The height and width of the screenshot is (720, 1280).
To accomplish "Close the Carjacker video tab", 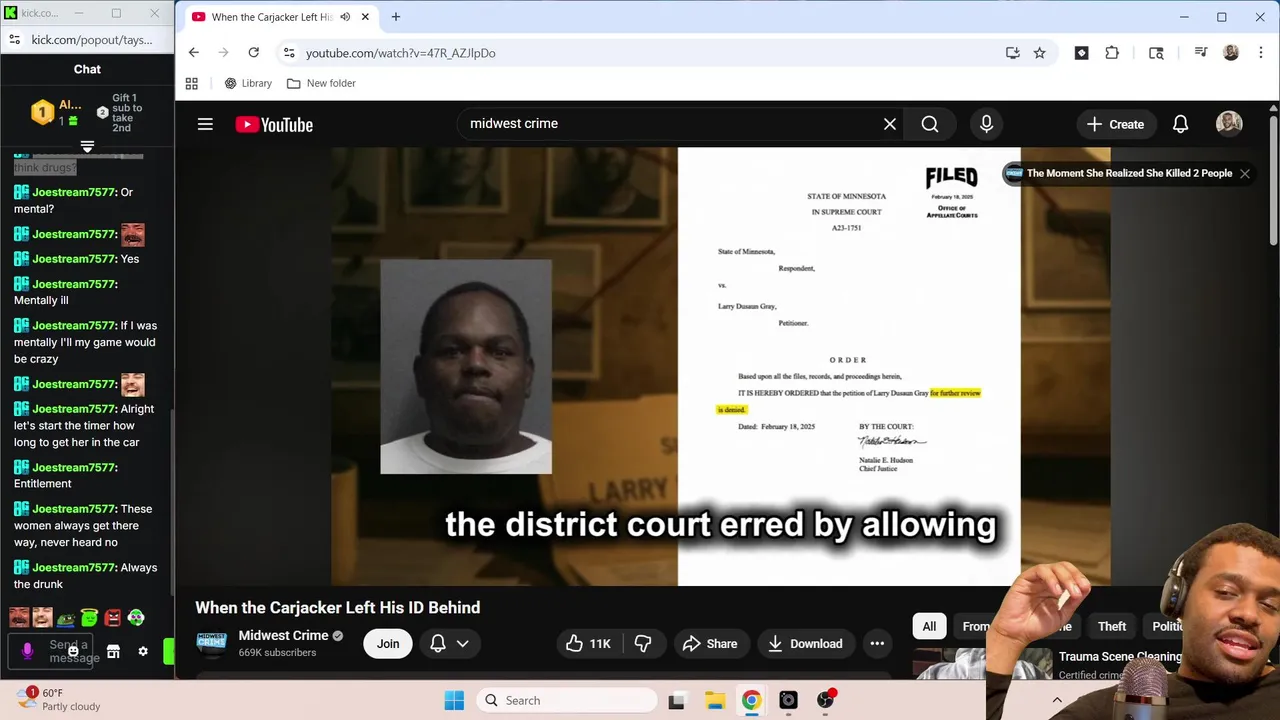I will pyautogui.click(x=365, y=17).
